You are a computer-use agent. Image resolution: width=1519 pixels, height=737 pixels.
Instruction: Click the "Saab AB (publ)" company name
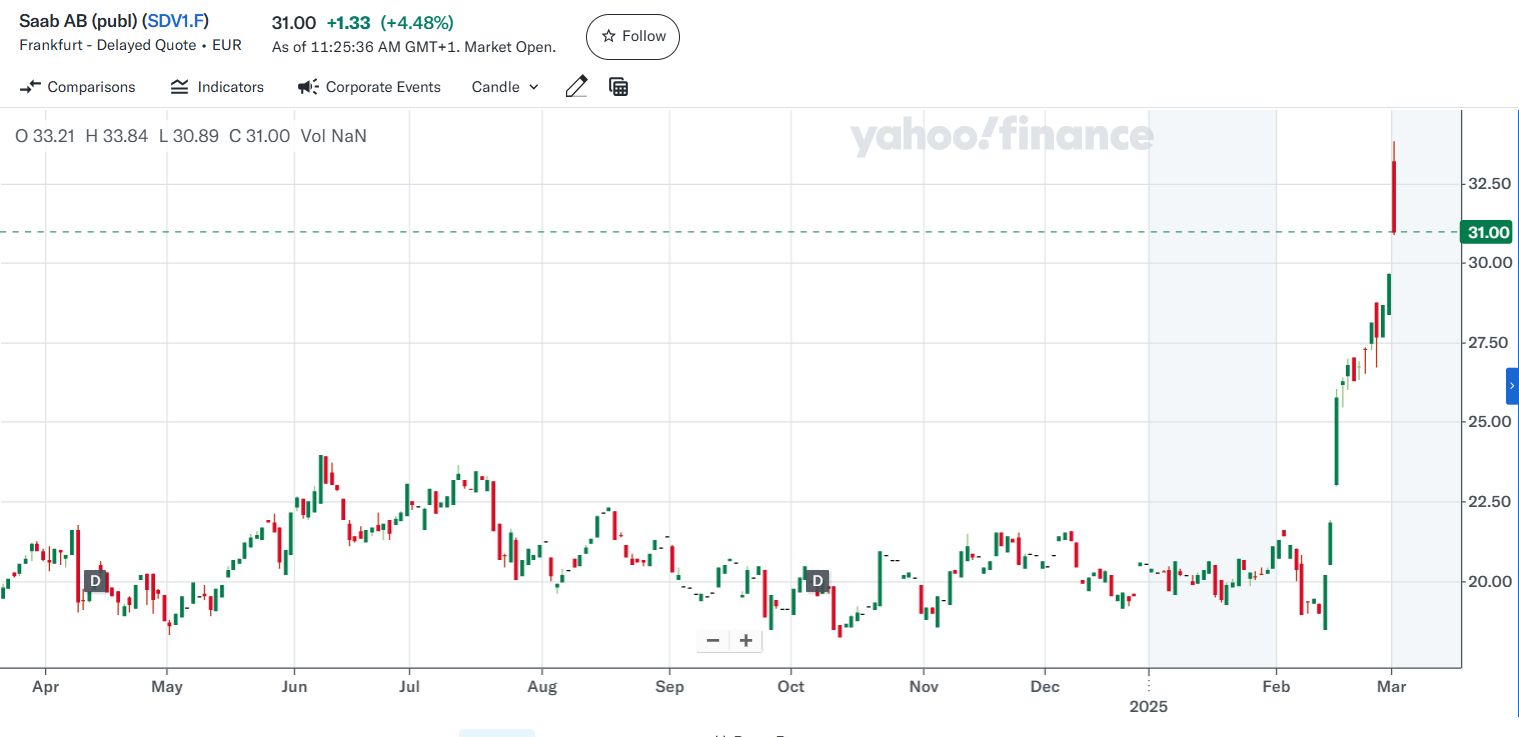[79, 21]
